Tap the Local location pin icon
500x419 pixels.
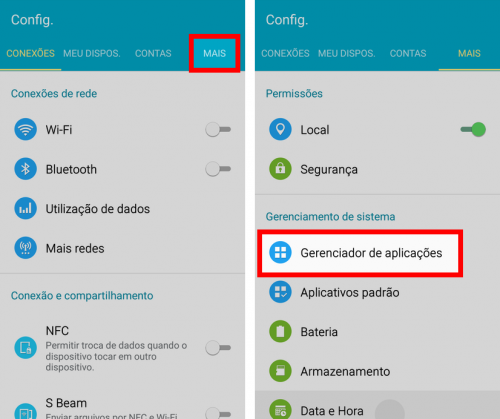[x=280, y=129]
